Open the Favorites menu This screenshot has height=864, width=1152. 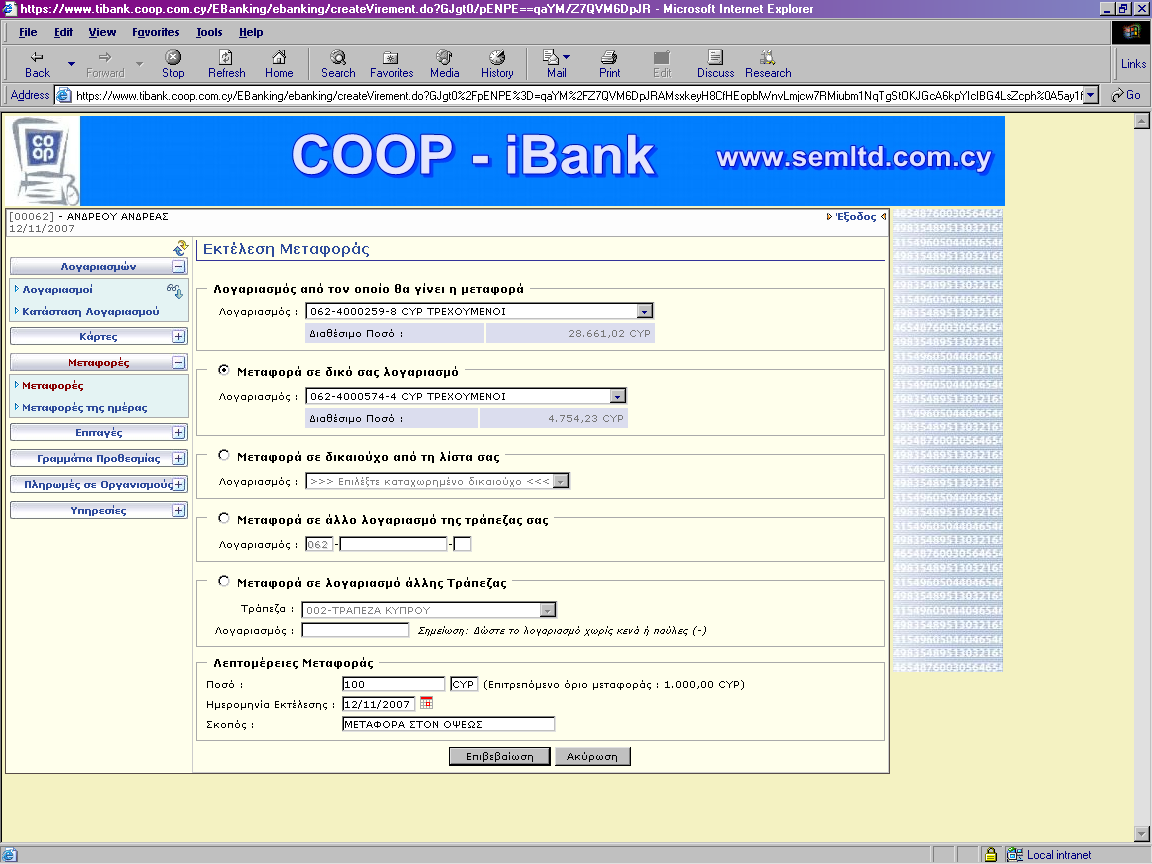(x=156, y=32)
